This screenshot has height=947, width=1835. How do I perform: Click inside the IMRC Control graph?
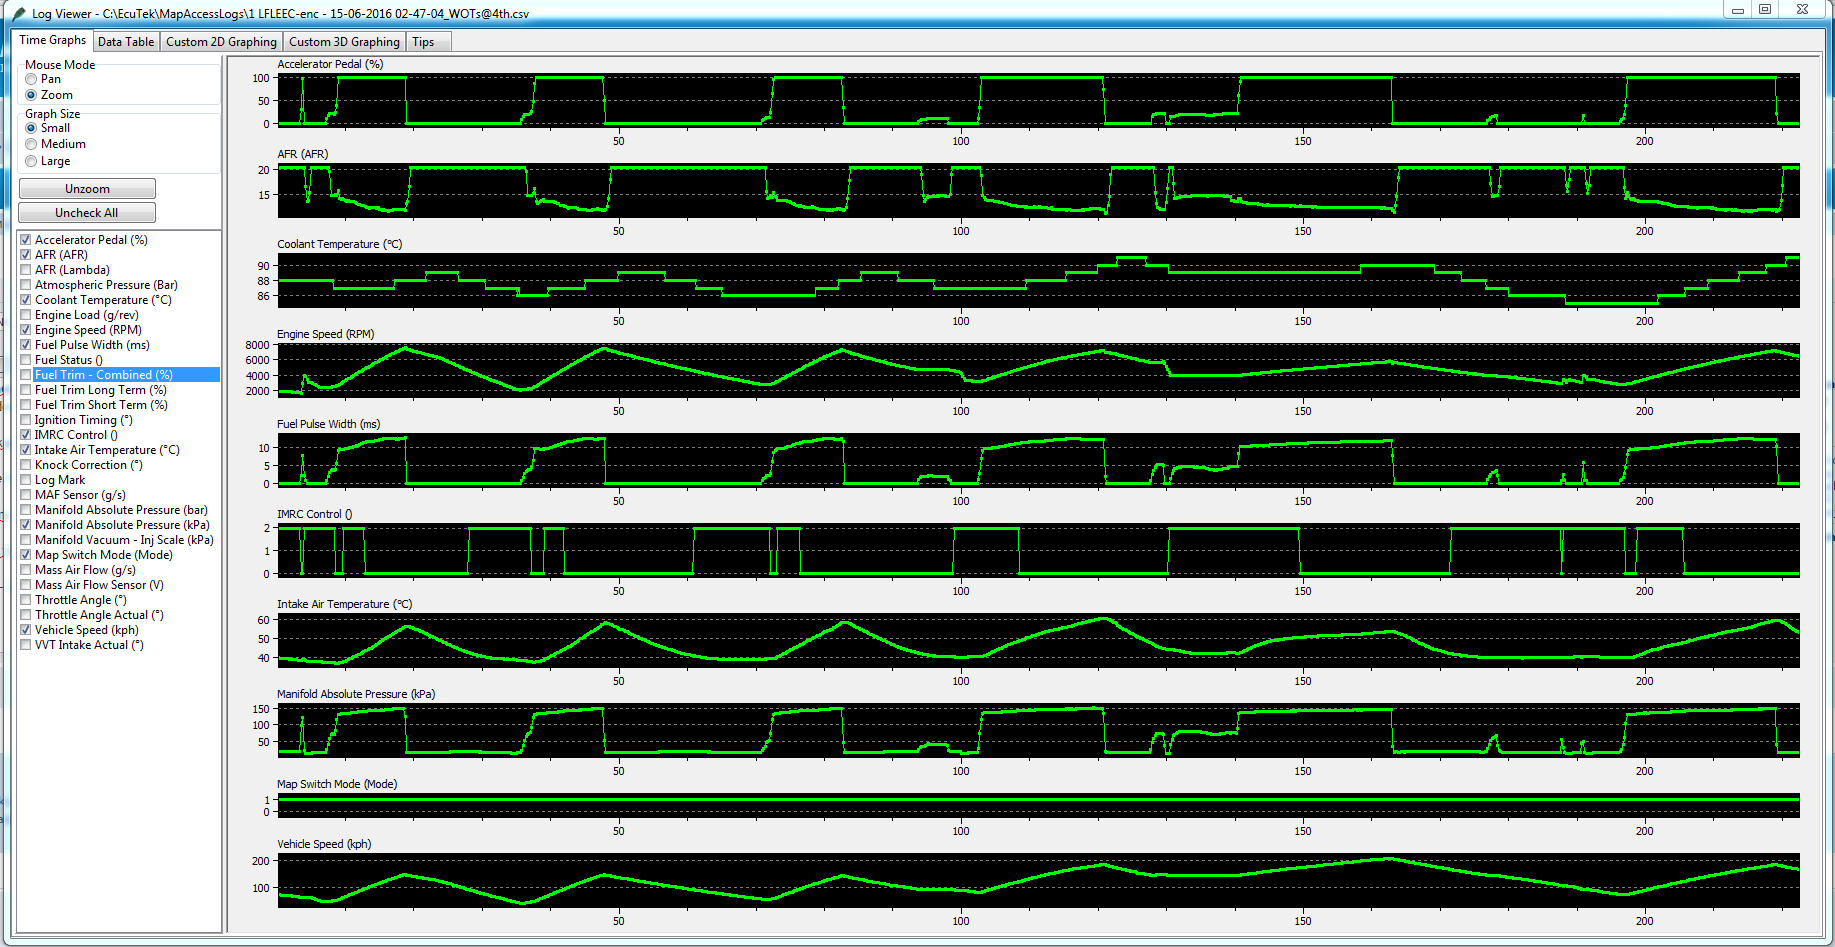(x=1038, y=550)
